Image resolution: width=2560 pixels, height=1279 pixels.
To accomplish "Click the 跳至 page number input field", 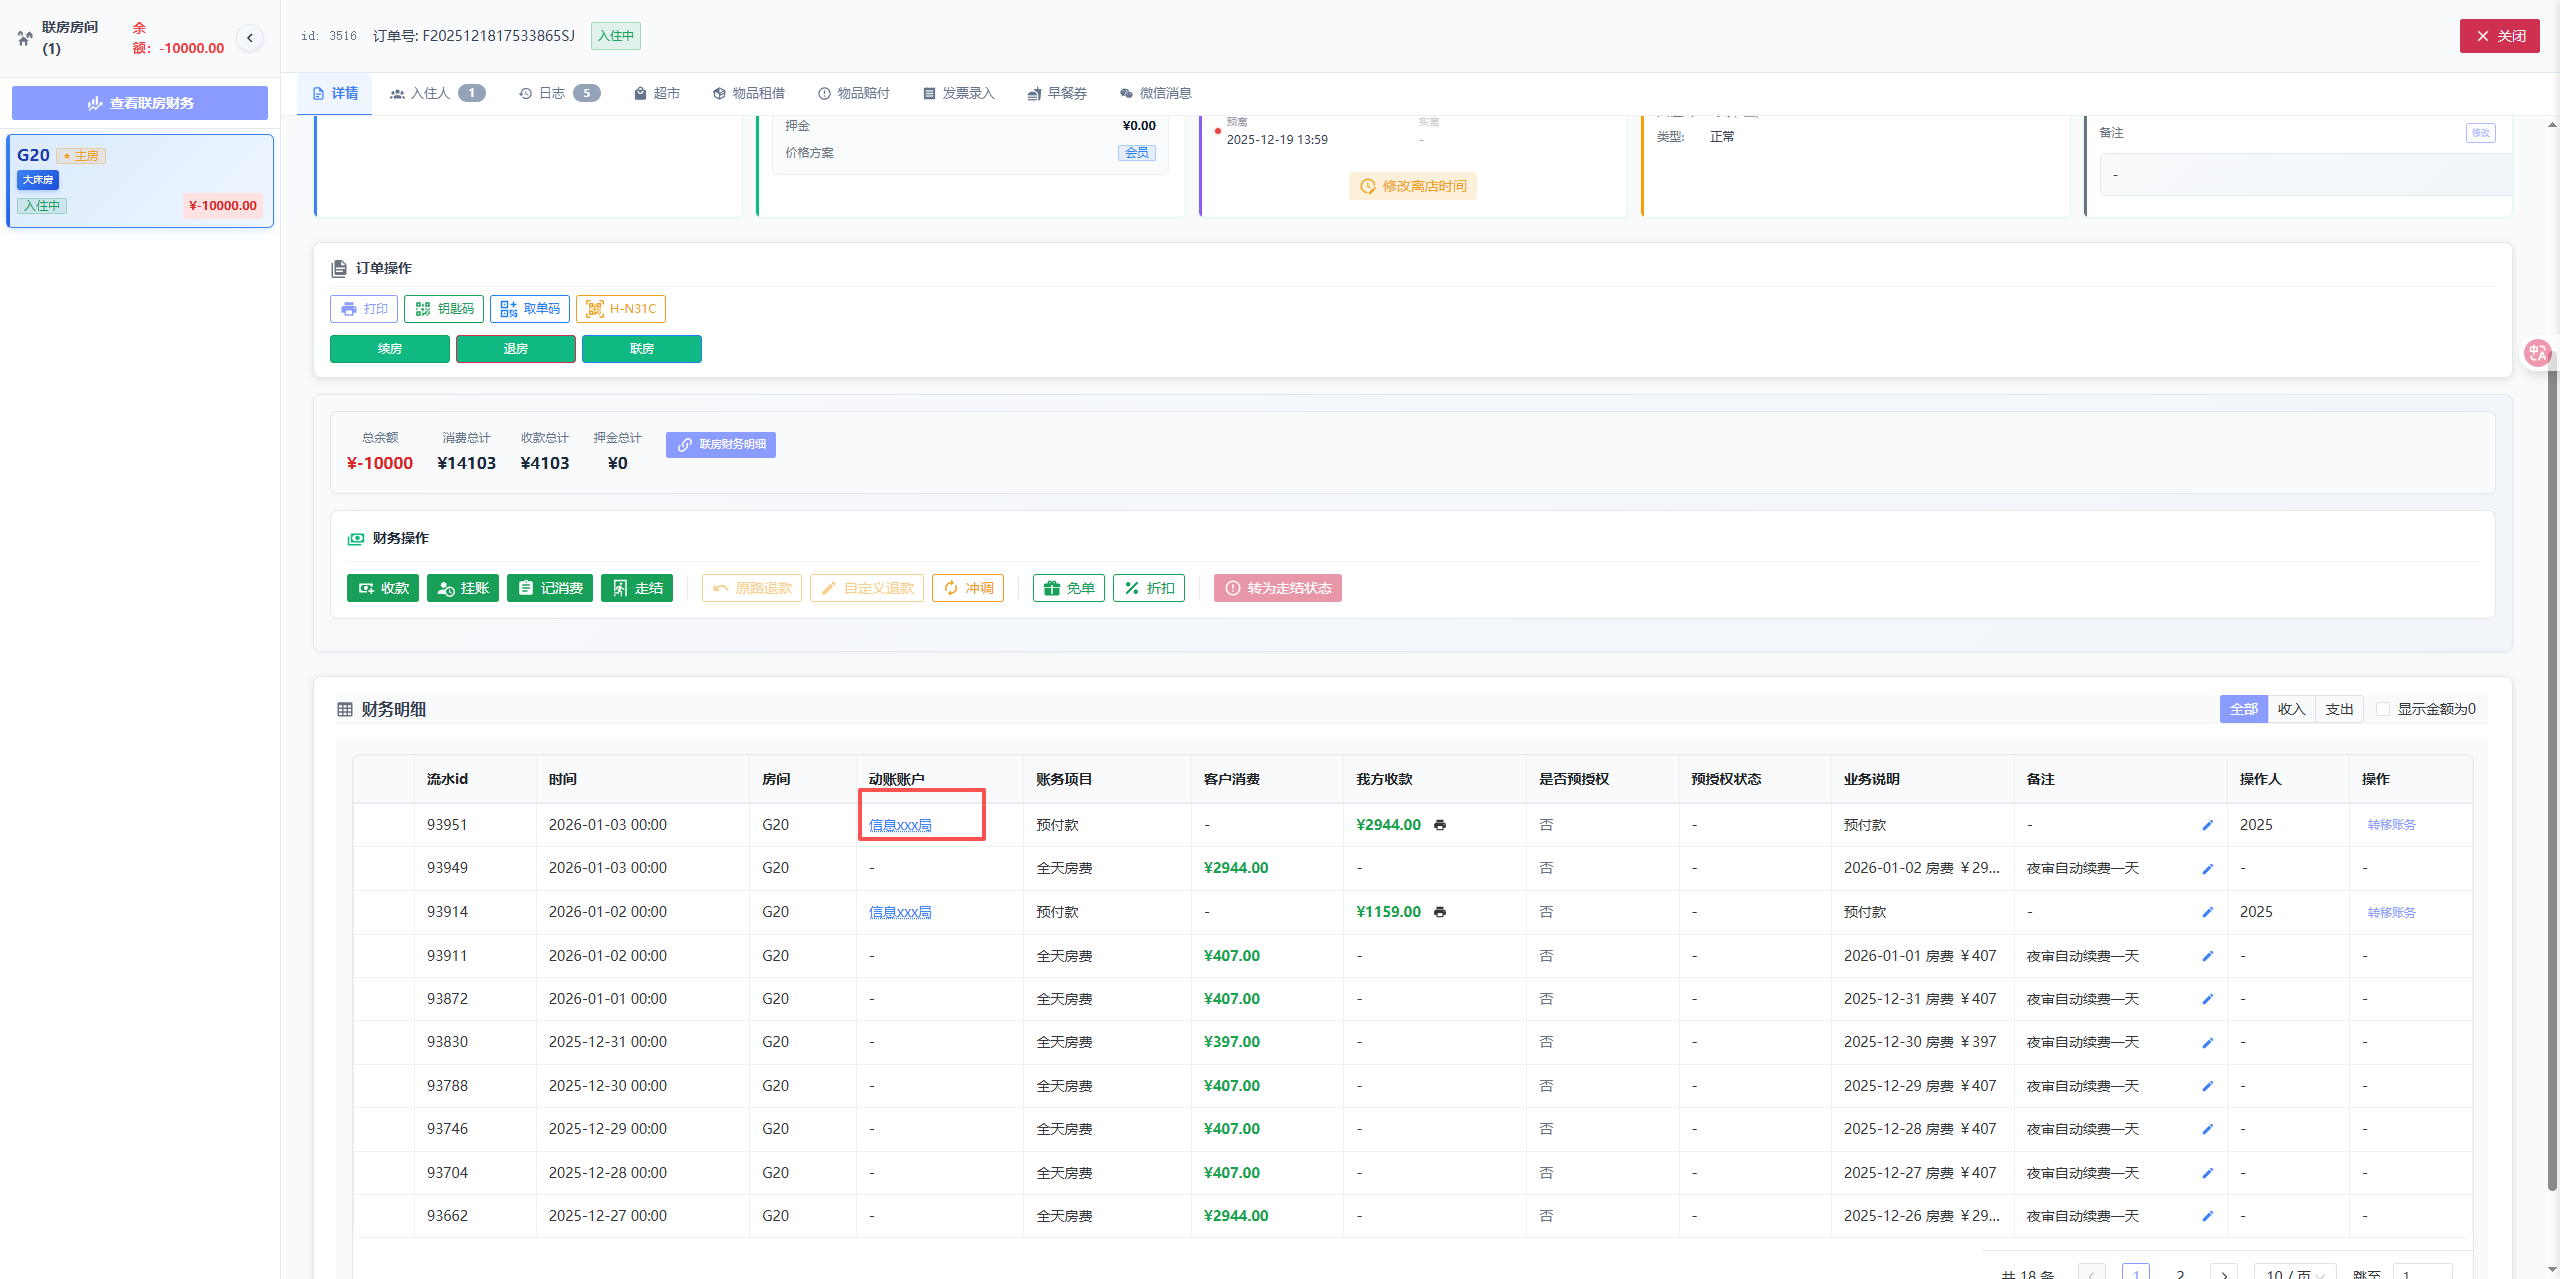I will [2422, 1273].
